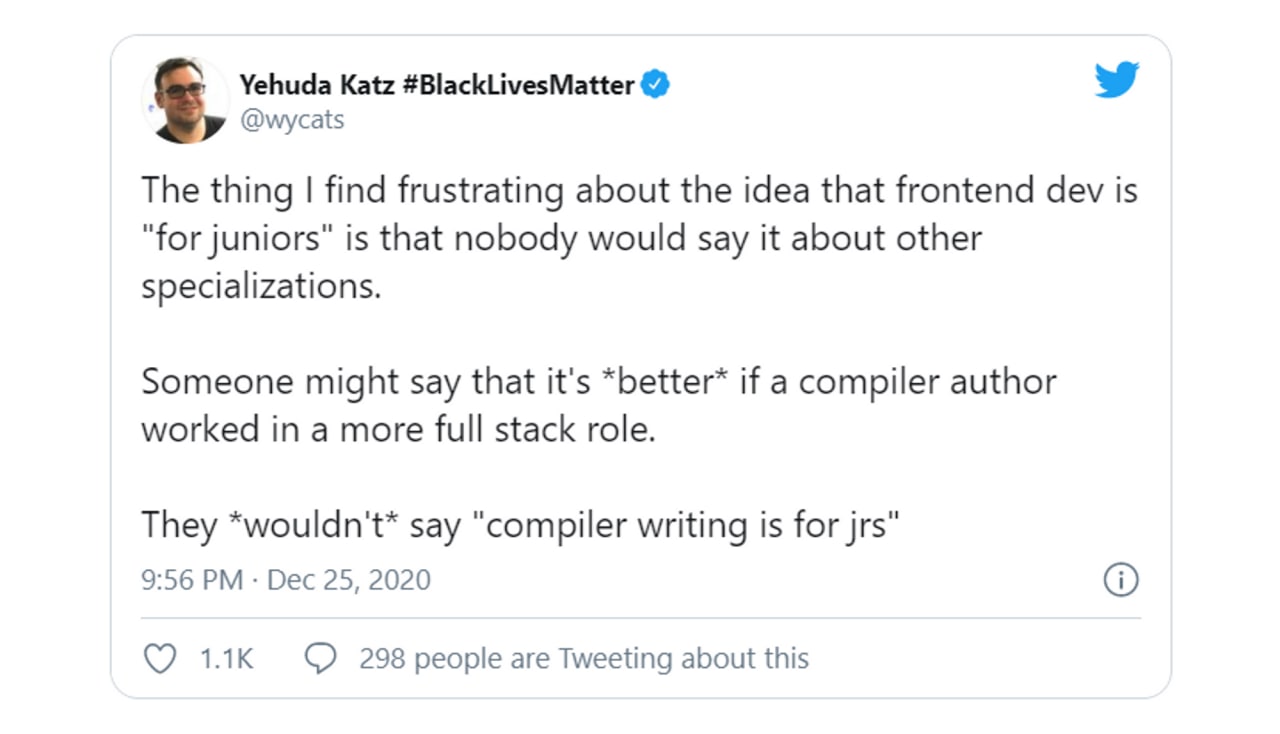Click the reply speech bubble icon
The height and width of the screenshot is (734, 1280).
319,658
